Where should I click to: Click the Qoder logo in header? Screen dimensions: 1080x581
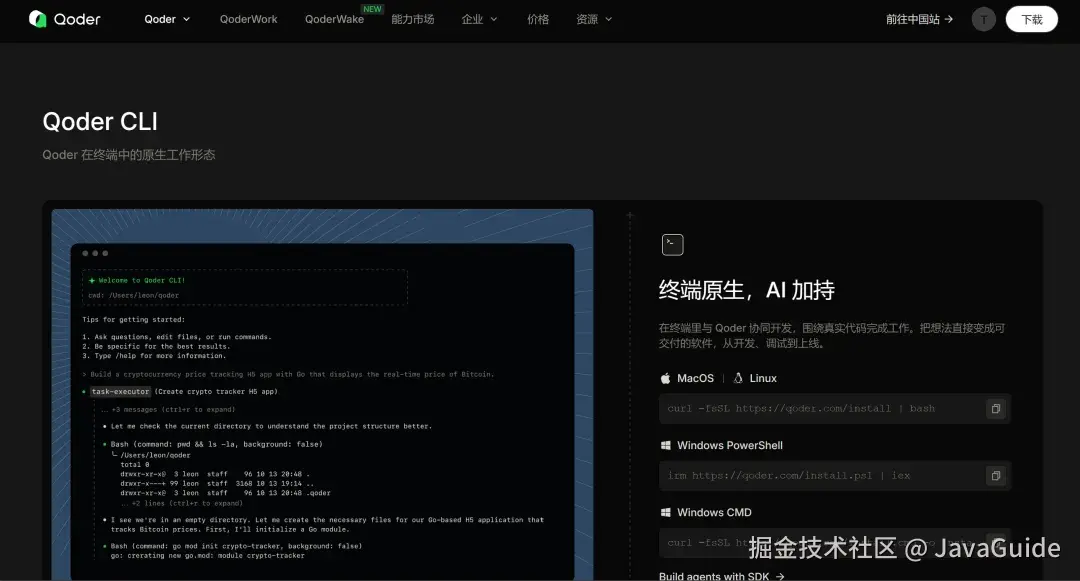65,19
